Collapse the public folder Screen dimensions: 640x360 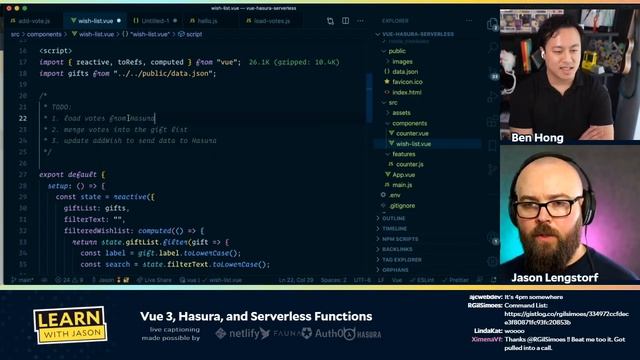[x=397, y=51]
